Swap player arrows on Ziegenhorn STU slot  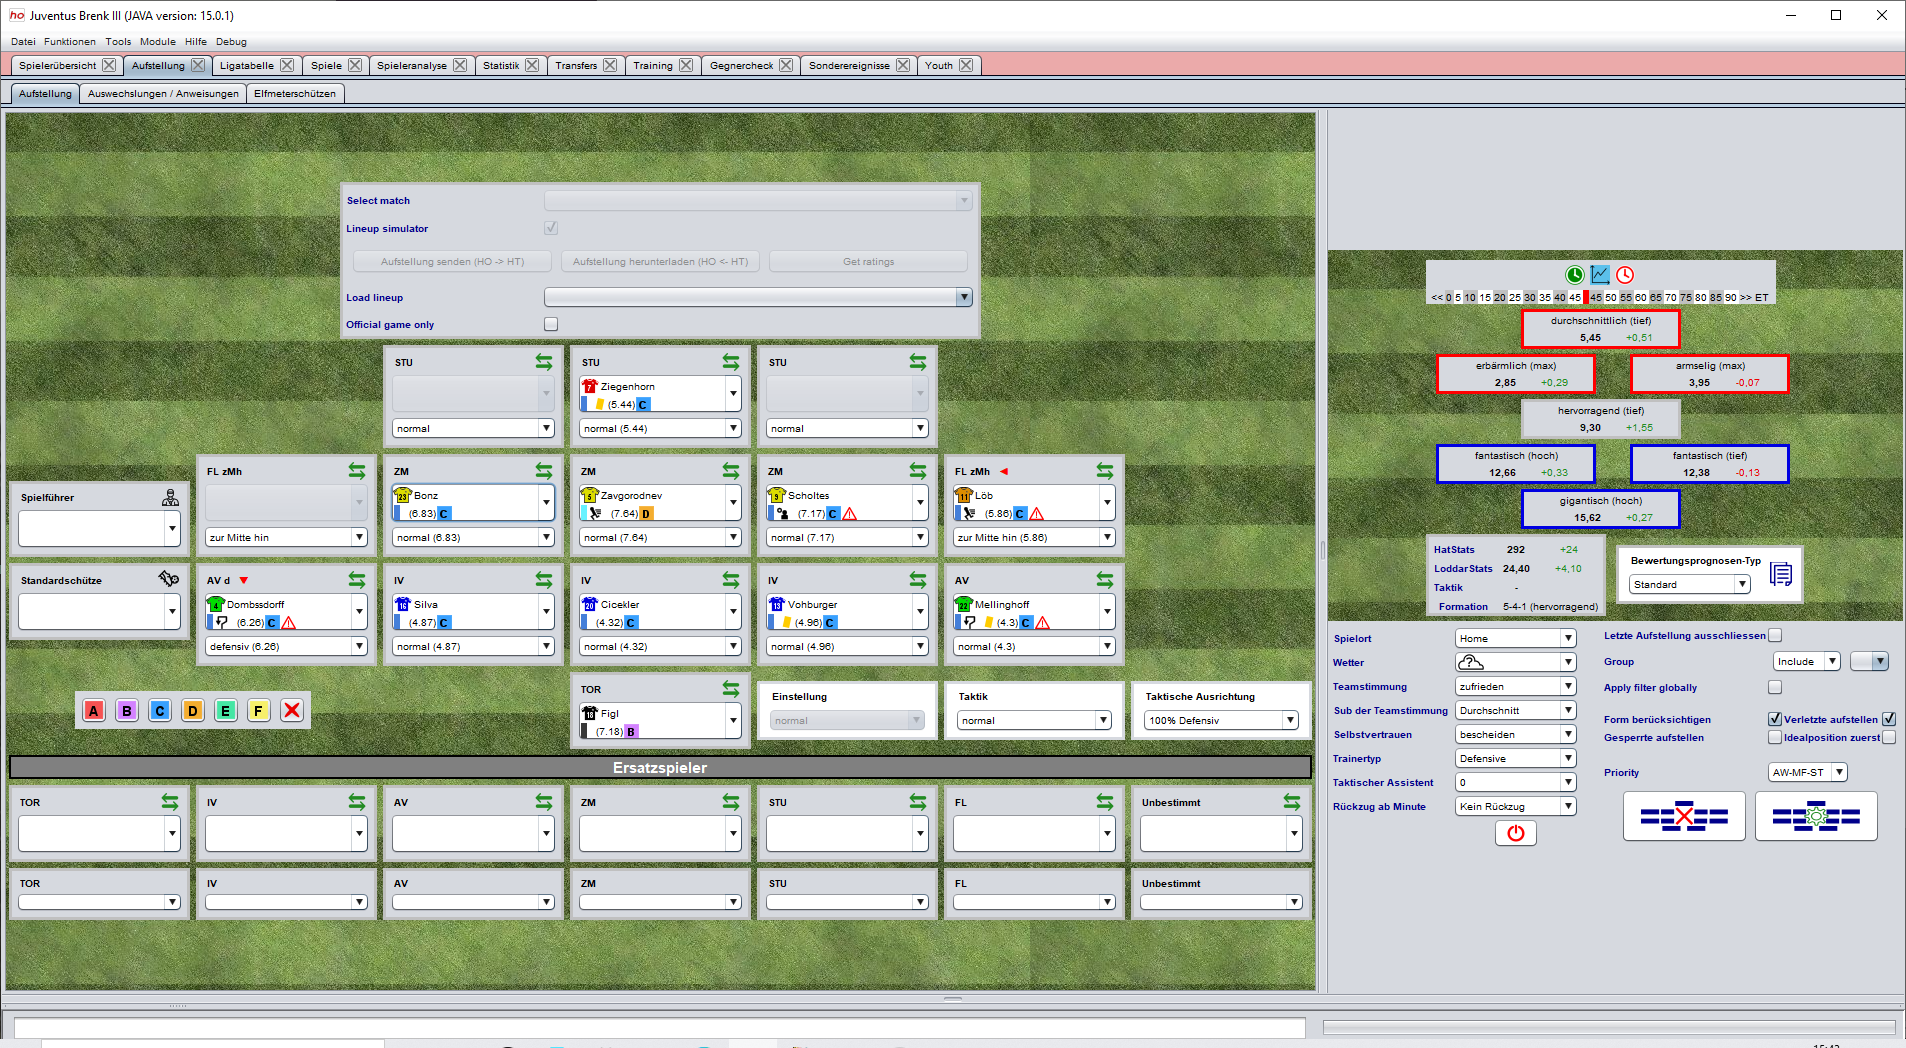click(x=731, y=362)
